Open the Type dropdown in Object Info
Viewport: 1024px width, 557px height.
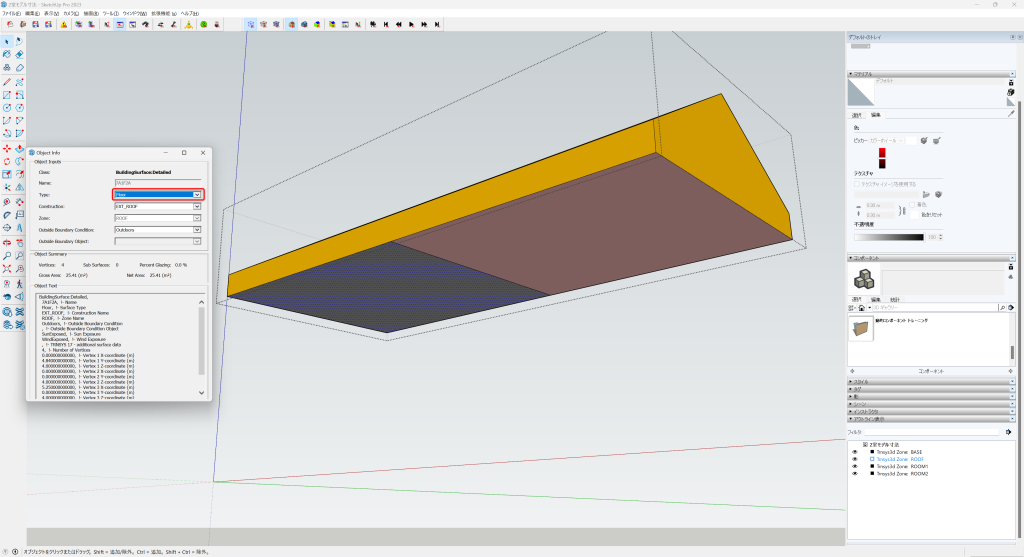click(x=197, y=195)
